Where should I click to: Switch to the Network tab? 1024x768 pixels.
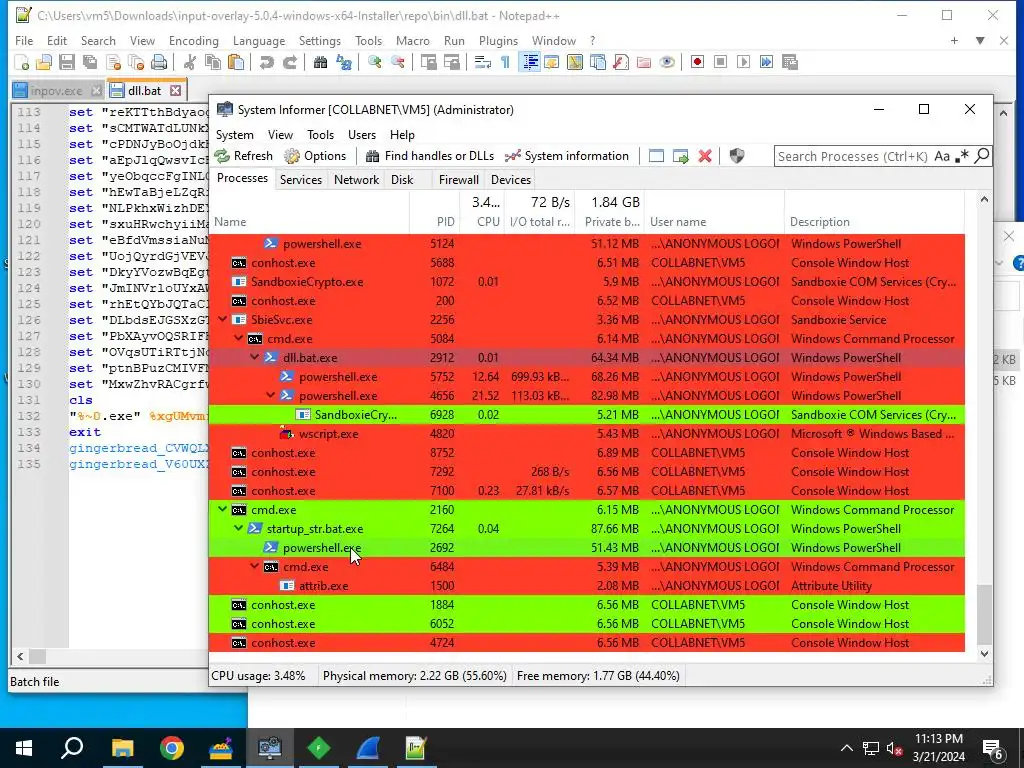pos(357,180)
